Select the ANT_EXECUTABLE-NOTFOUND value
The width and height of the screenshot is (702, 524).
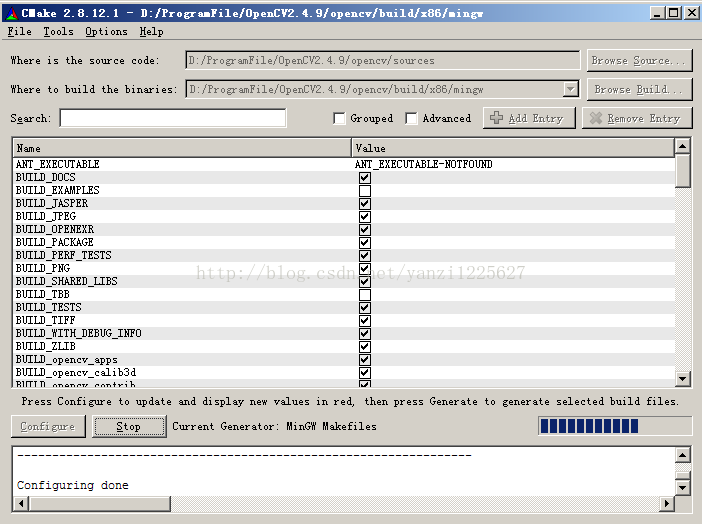pos(424,164)
